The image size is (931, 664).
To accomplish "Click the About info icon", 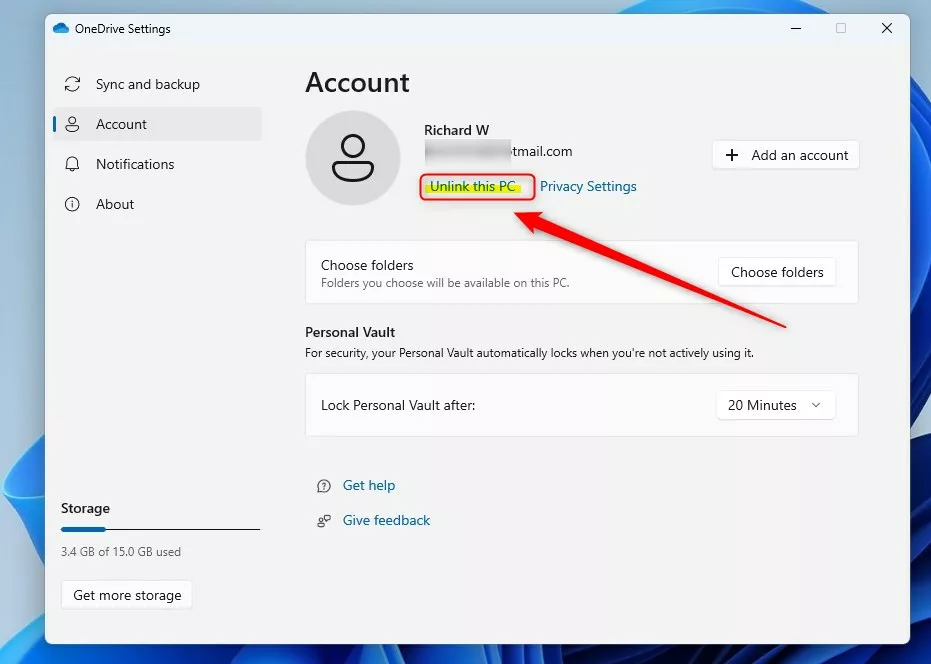I will click(x=72, y=204).
